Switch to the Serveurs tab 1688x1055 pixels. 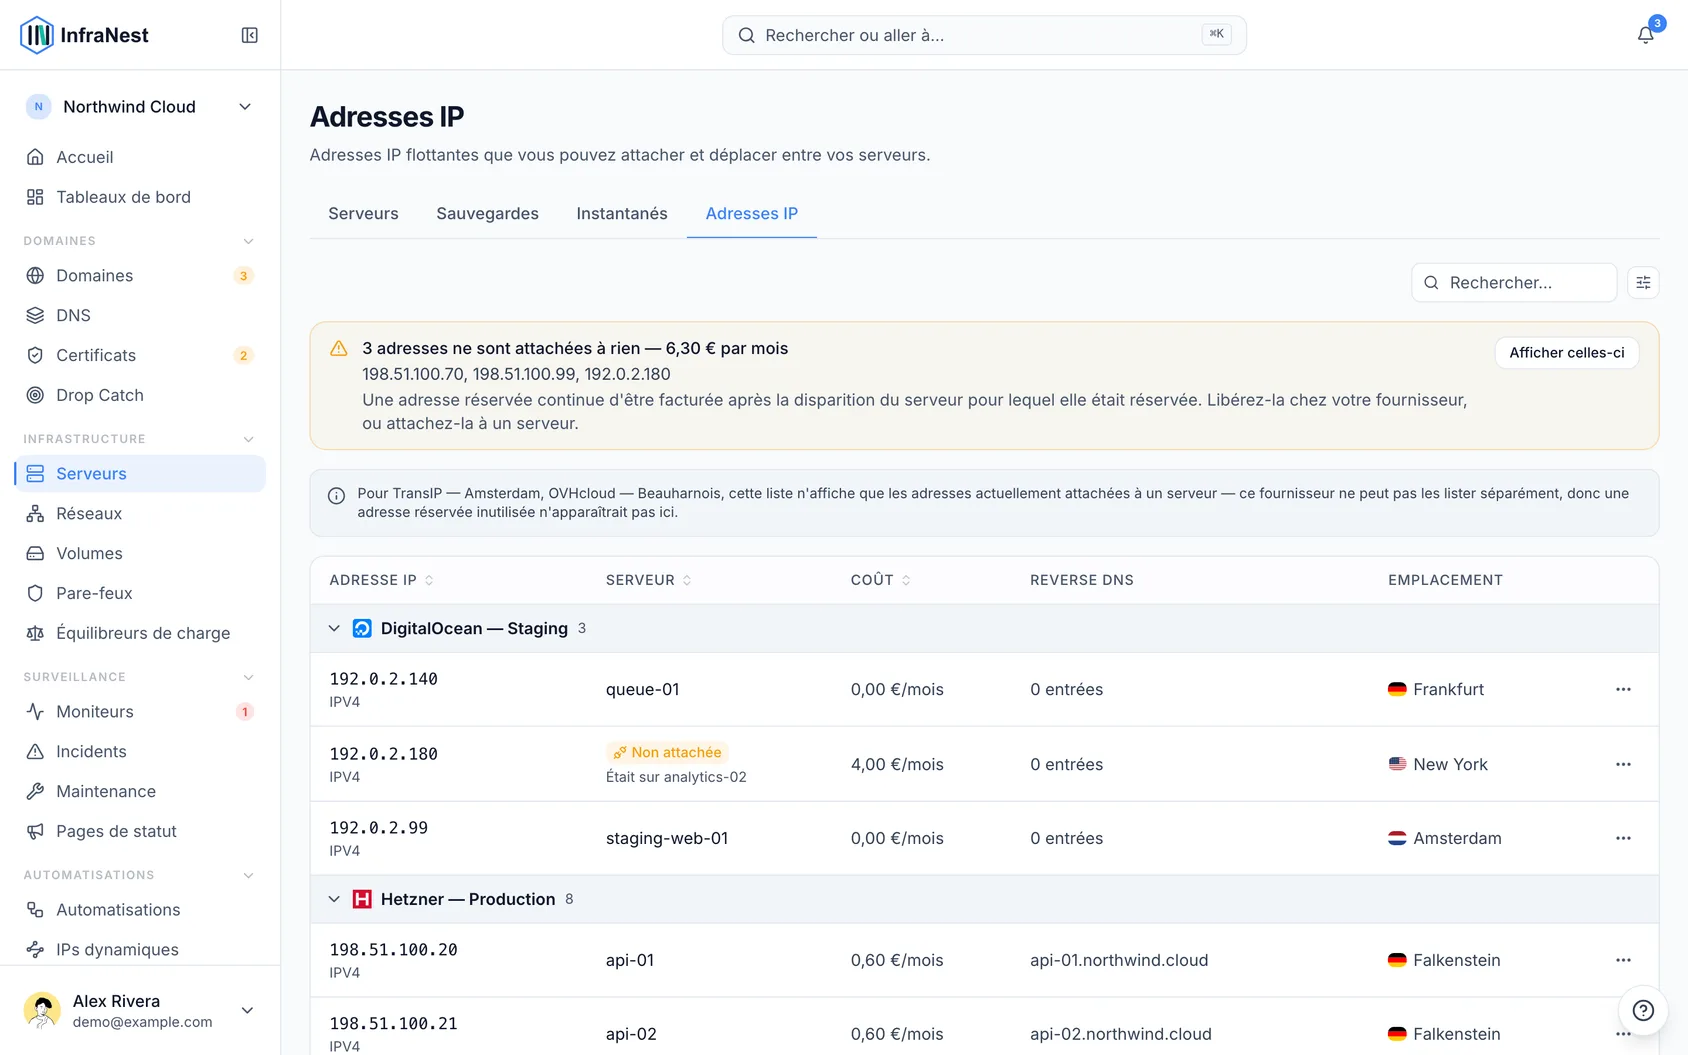pyautogui.click(x=363, y=214)
